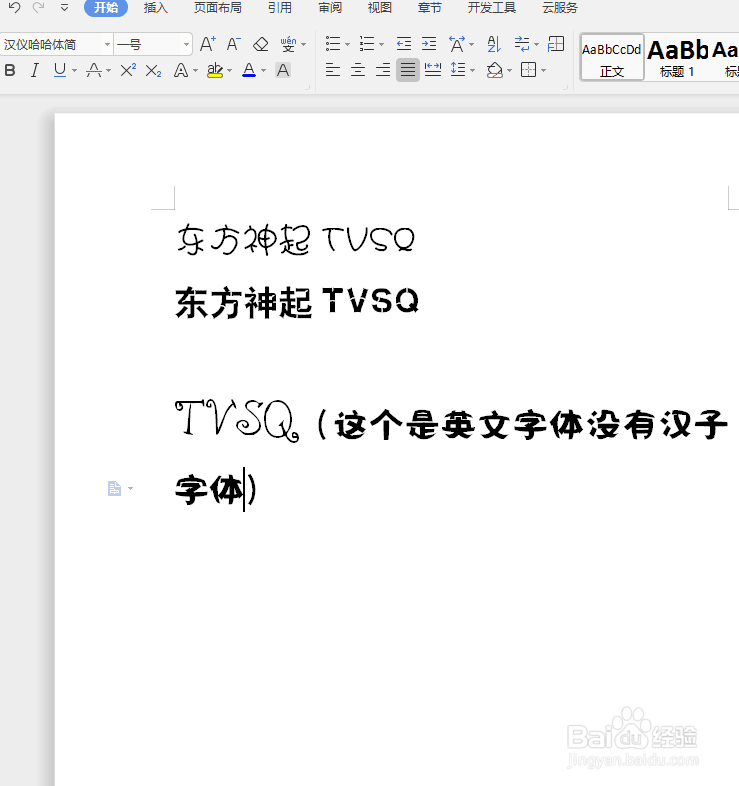Toggle Bold formatting
The image size is (739, 786).
coord(10,70)
